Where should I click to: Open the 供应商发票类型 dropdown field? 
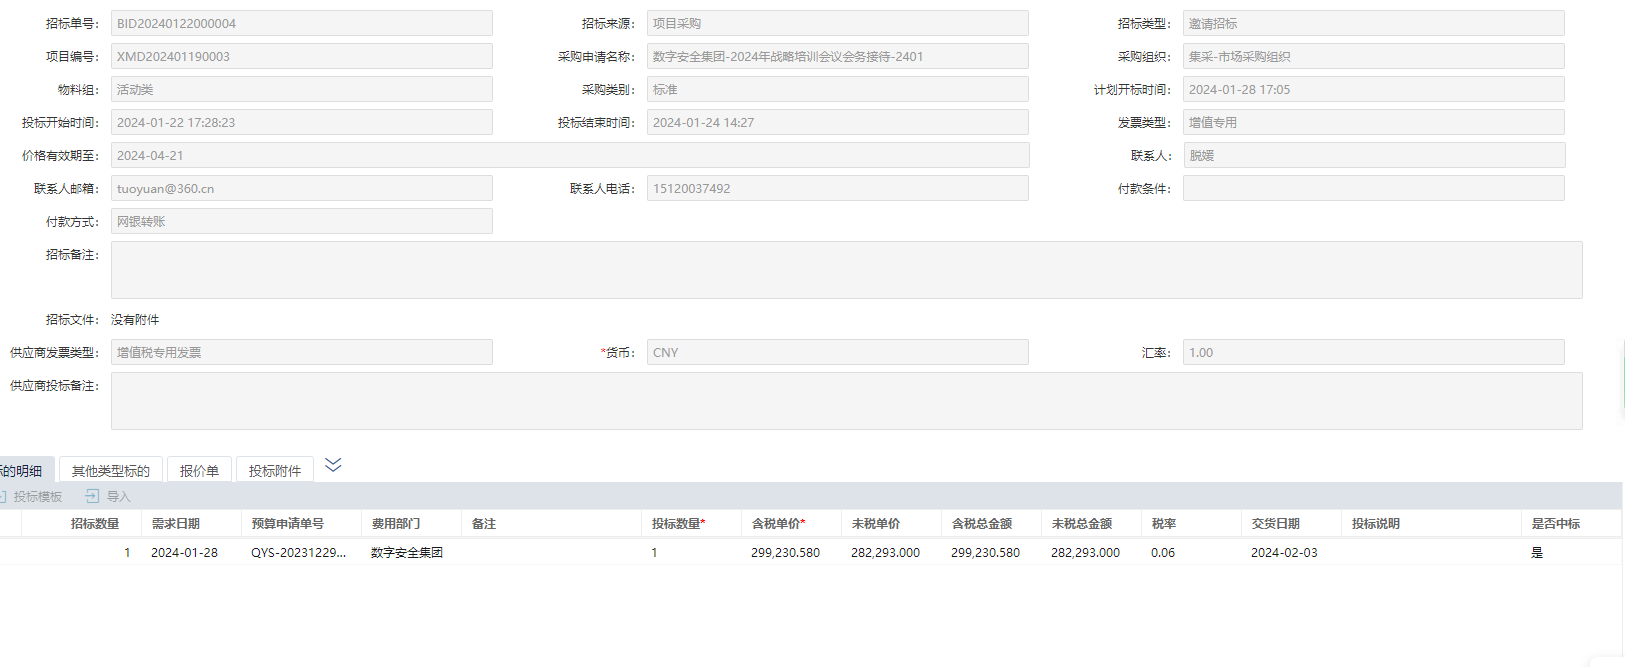tap(301, 352)
